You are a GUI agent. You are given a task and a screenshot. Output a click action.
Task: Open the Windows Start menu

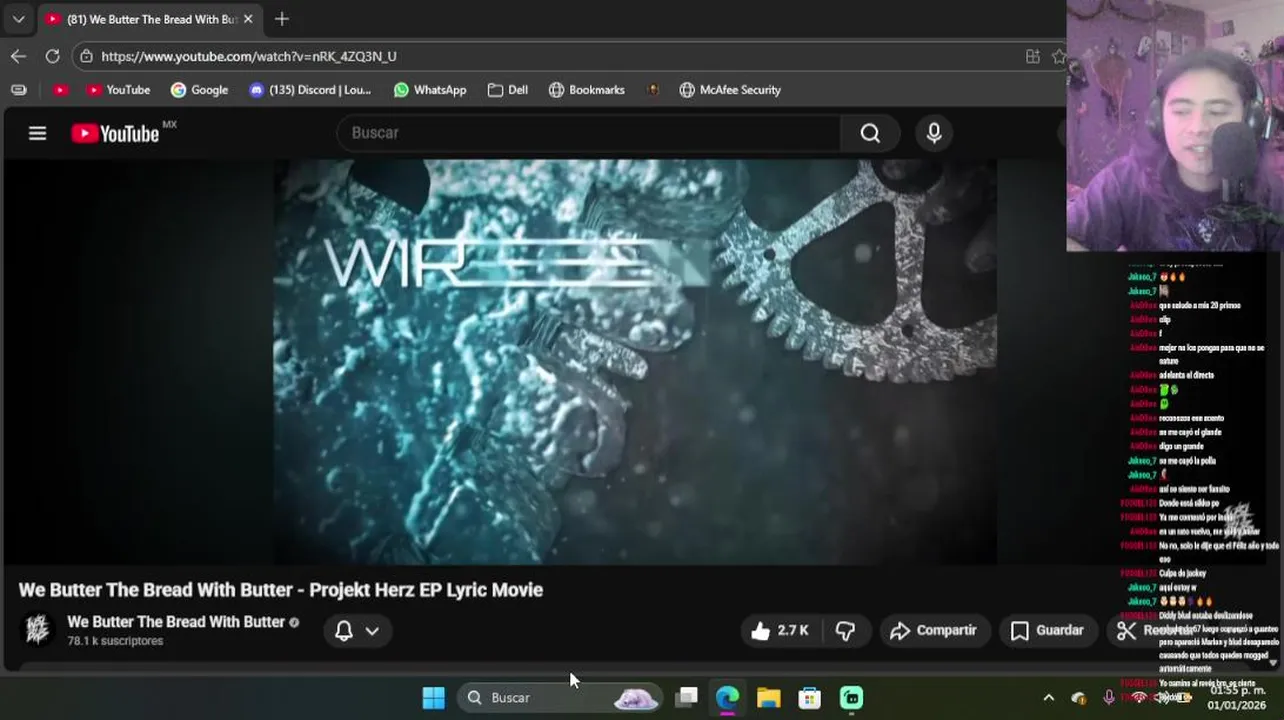click(433, 697)
